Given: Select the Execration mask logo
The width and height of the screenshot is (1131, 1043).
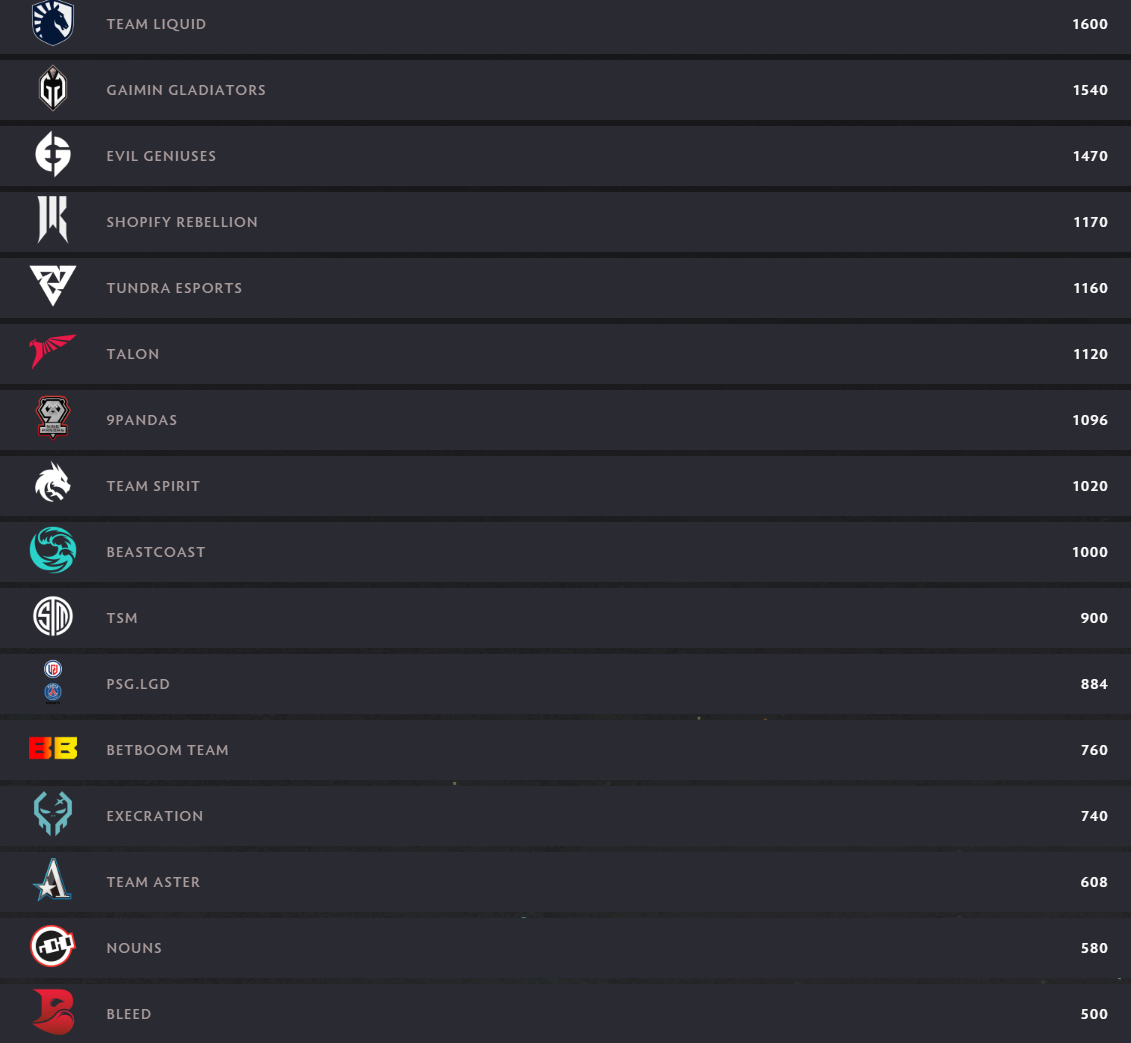Looking at the screenshot, I should [x=53, y=814].
